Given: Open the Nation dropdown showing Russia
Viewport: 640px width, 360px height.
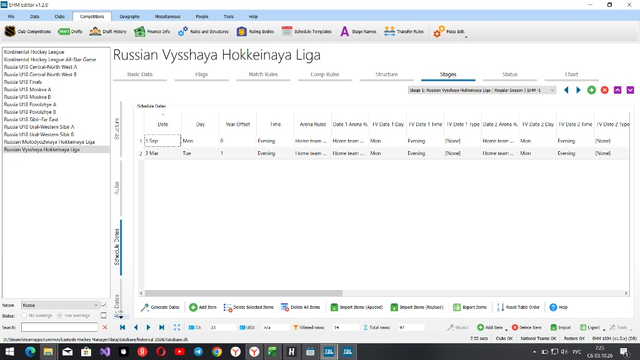Looking at the screenshot, I should [60, 305].
